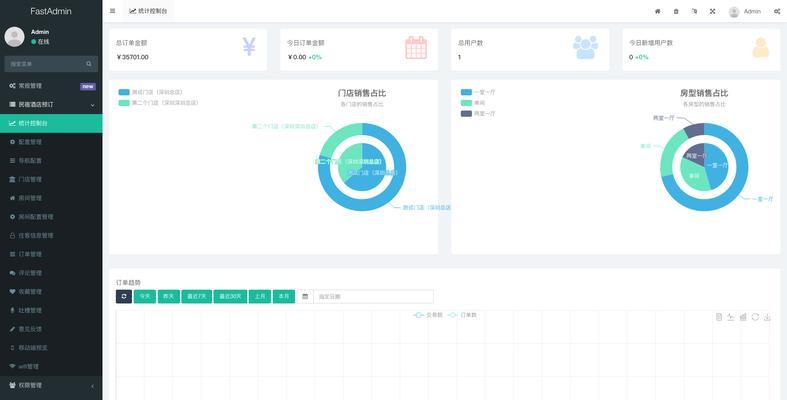Click the green 单间 outer ring slice
Image resolution: width=787 pixels, height=400 pixels.
point(671,154)
